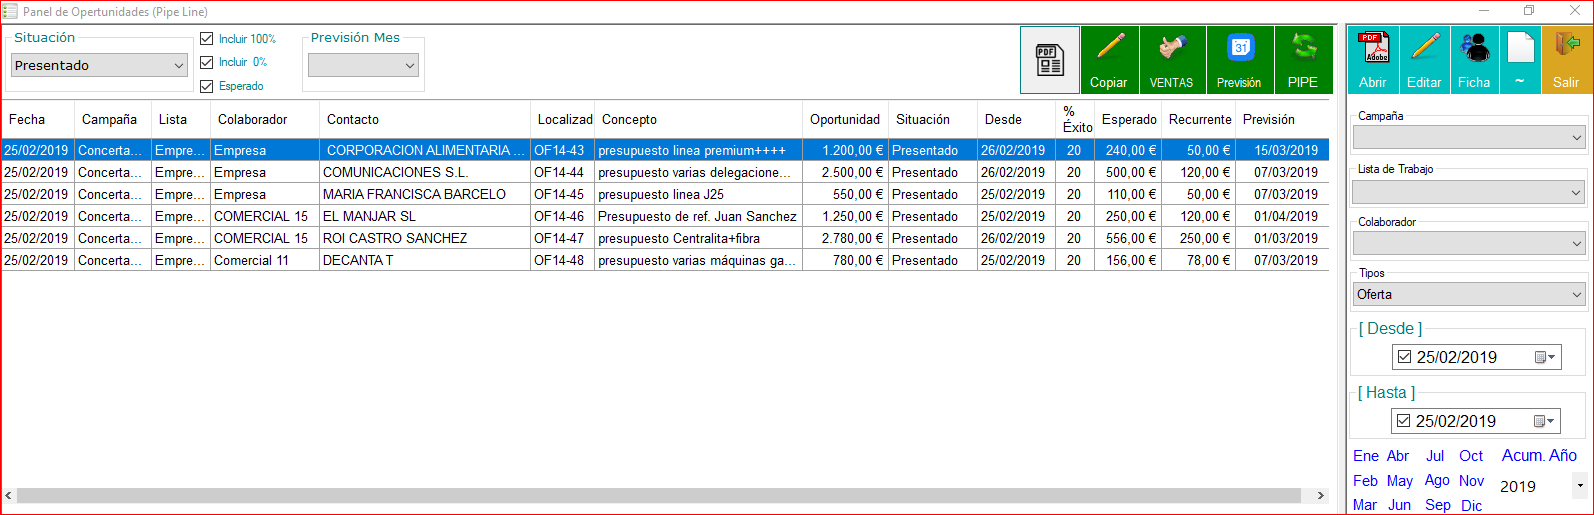Sort by the Concepto column header
The image size is (1594, 515).
[x=698, y=119]
